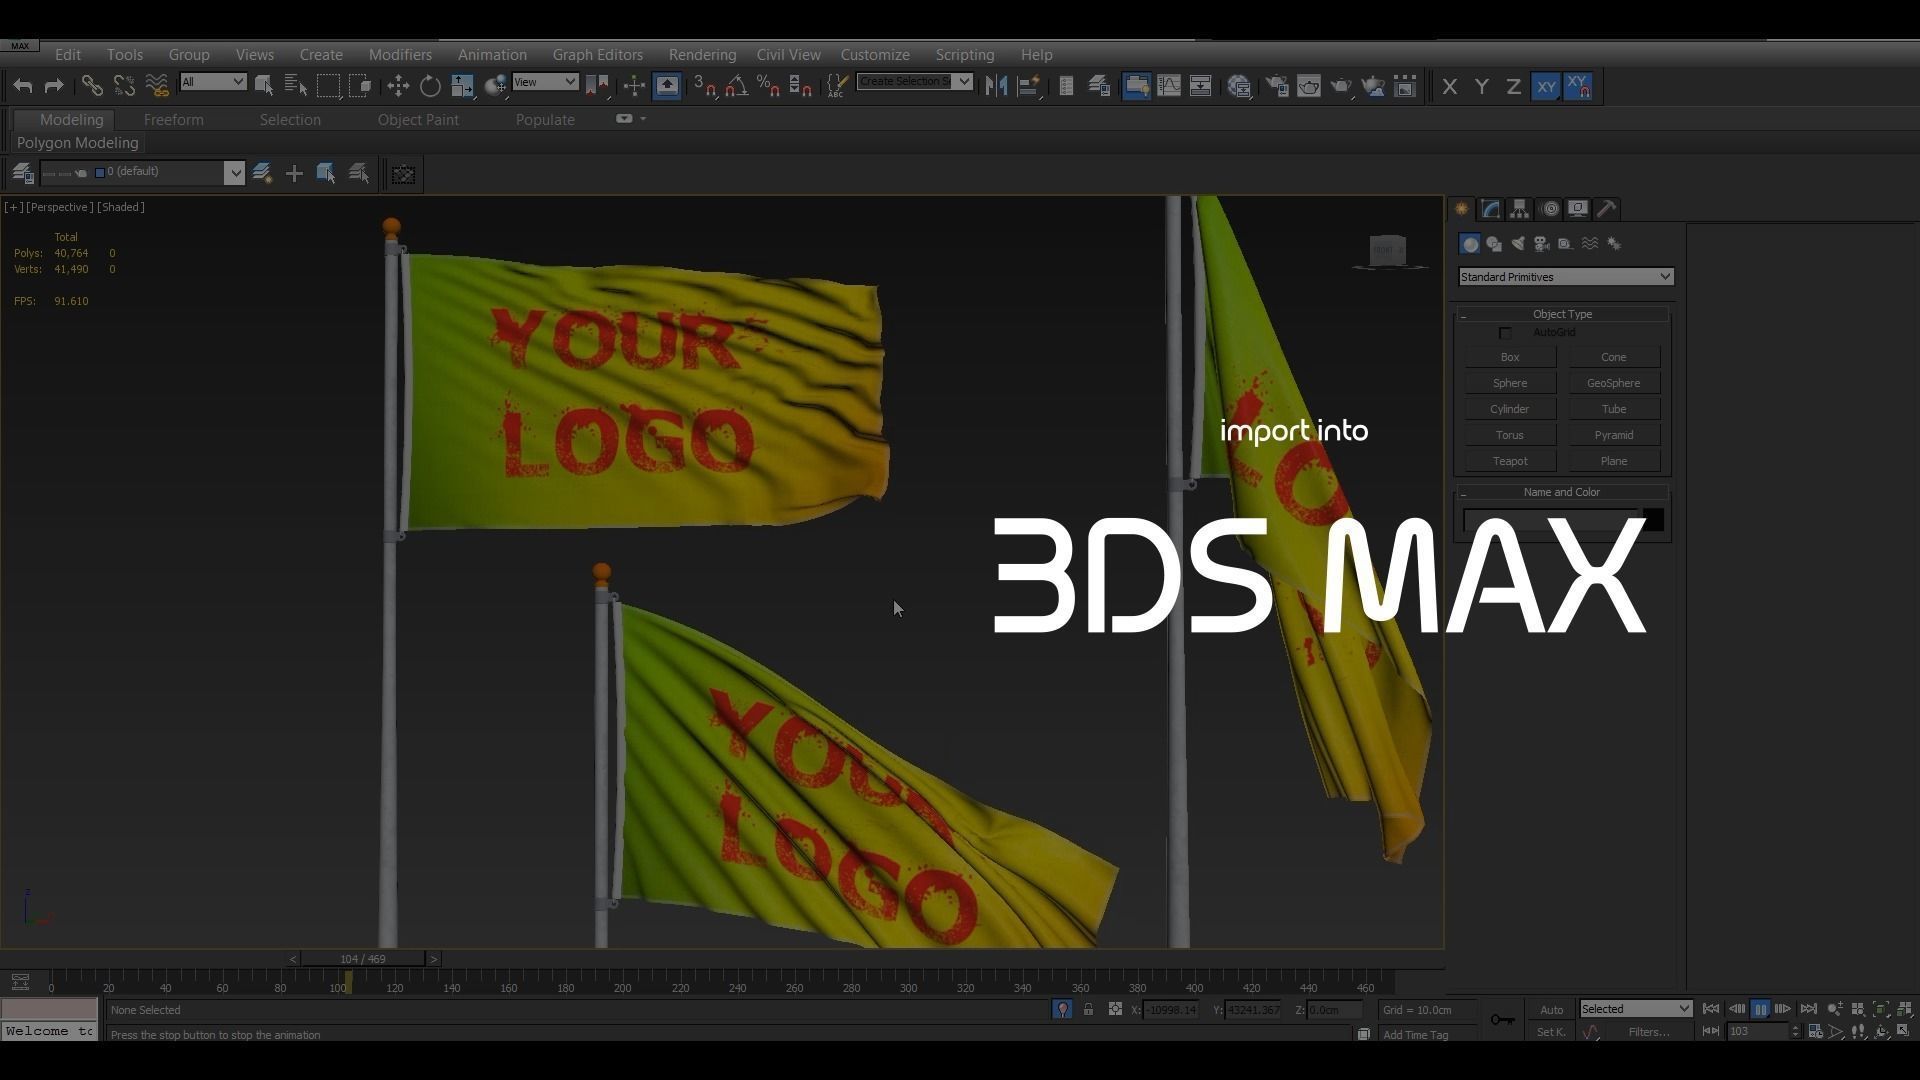The height and width of the screenshot is (1080, 1920).
Task: Click the Set Keys key icon
Action: click(1502, 1020)
